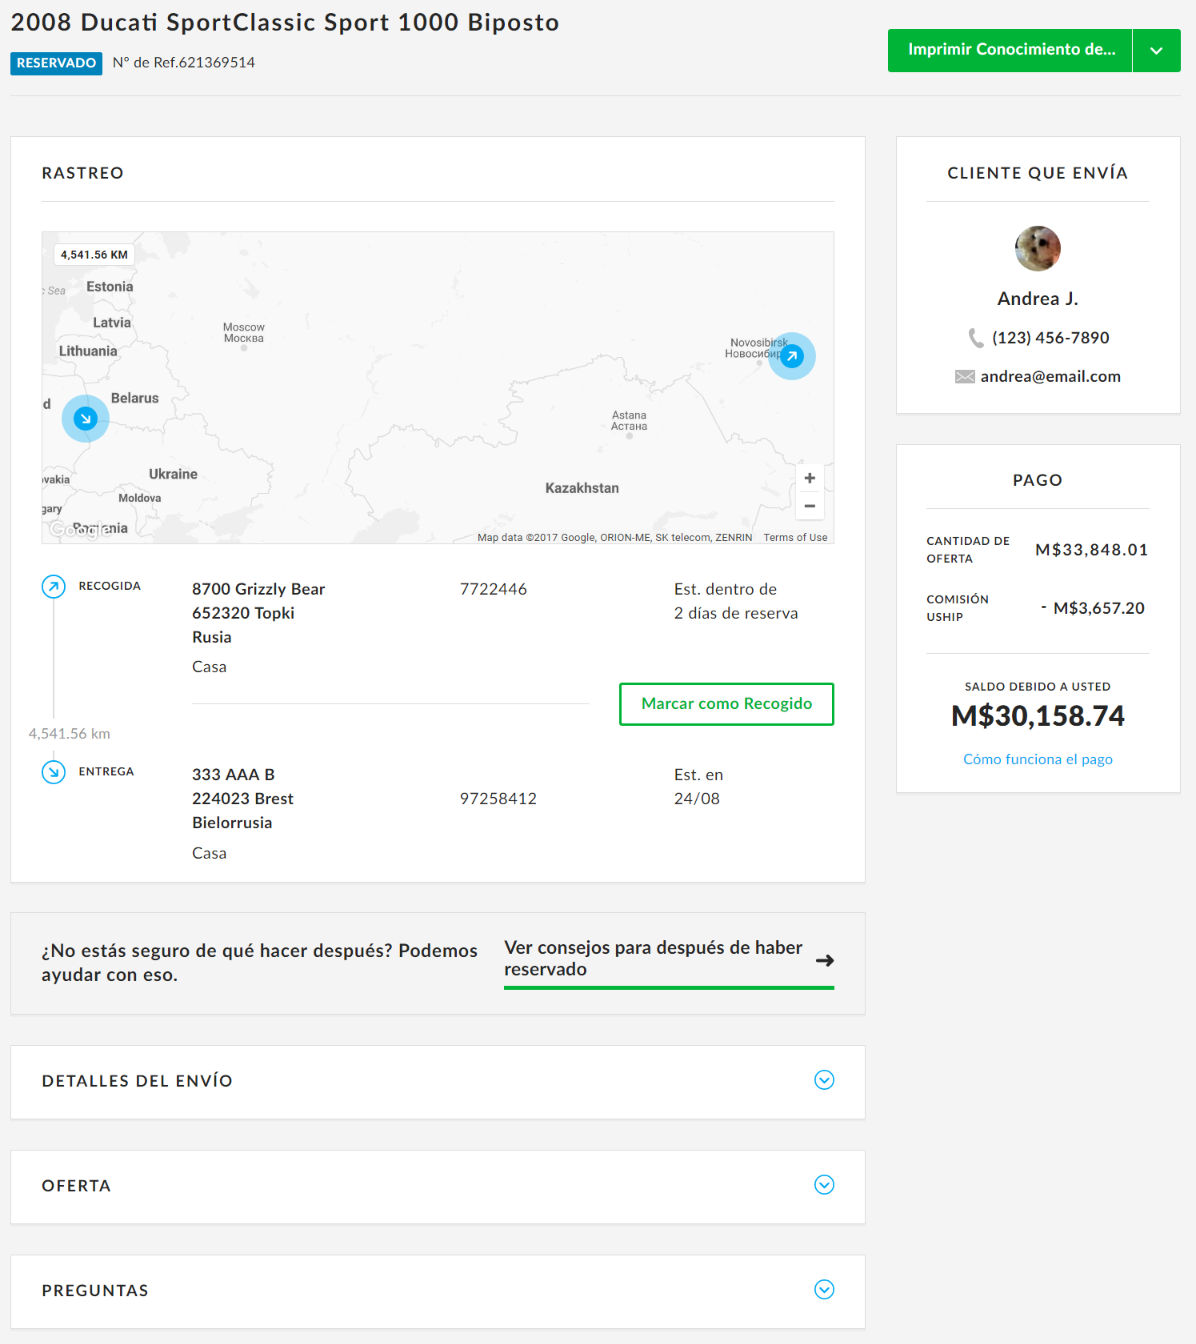Click the Reservado status badge
Screen dimensions: 1196x1344
56,63
